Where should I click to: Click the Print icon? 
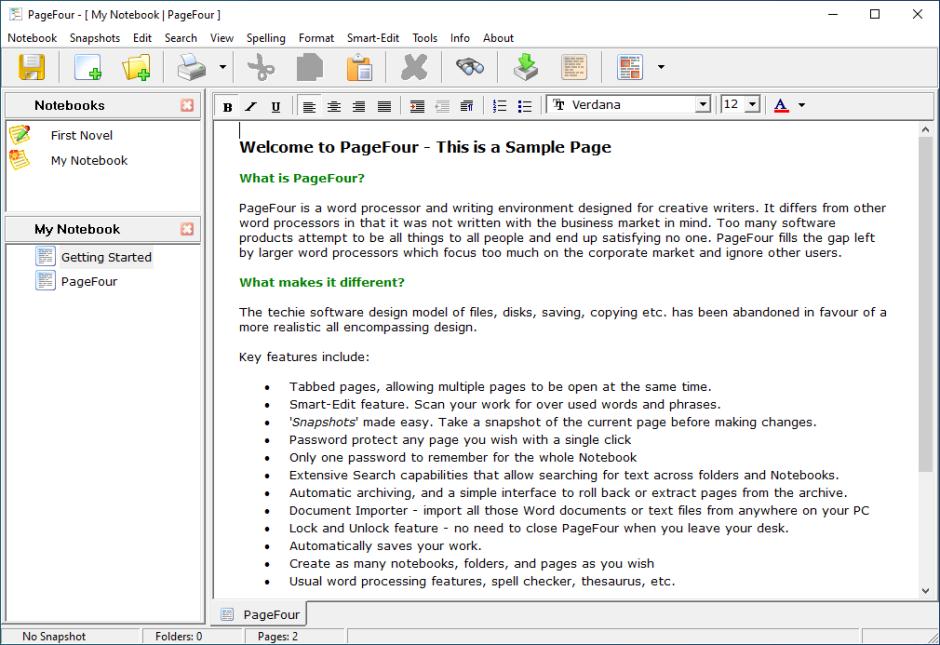pos(191,67)
